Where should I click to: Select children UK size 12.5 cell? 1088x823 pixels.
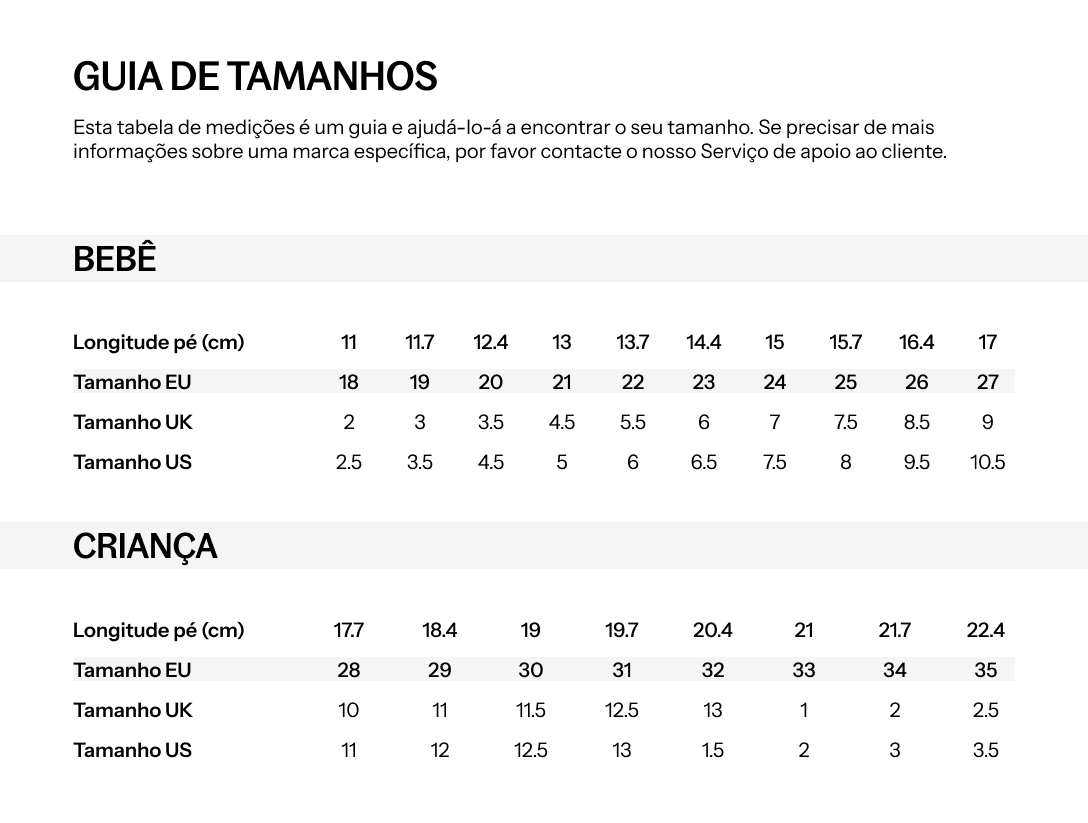point(622,710)
